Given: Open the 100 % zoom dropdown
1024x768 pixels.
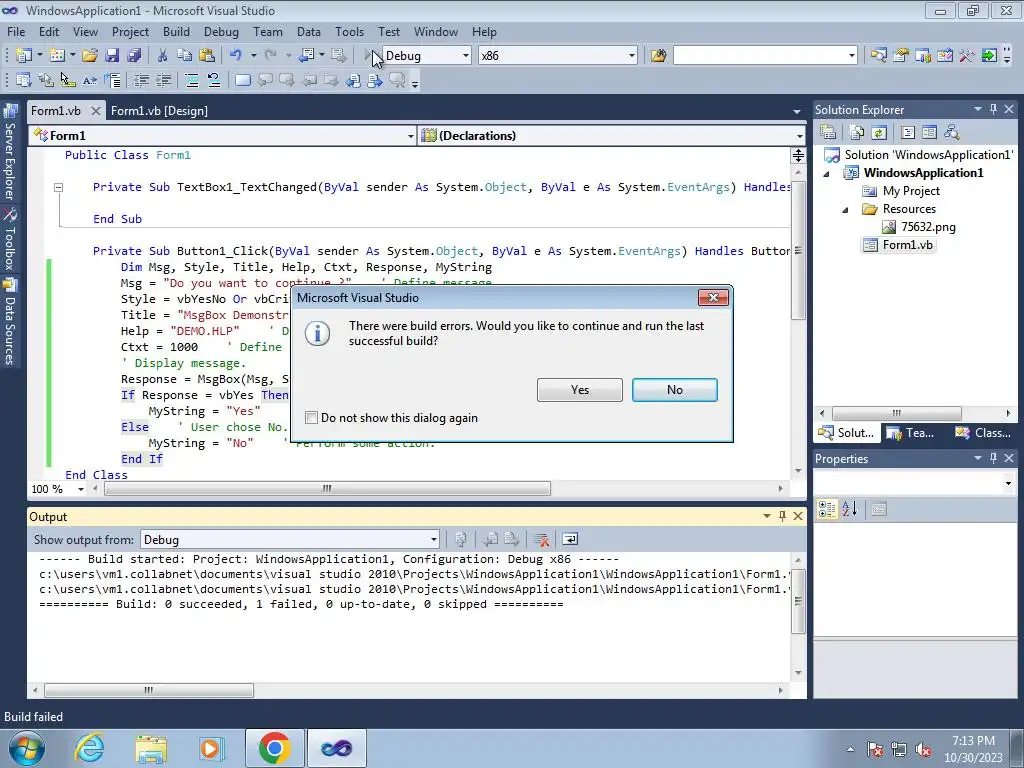Looking at the screenshot, I should pos(81,489).
